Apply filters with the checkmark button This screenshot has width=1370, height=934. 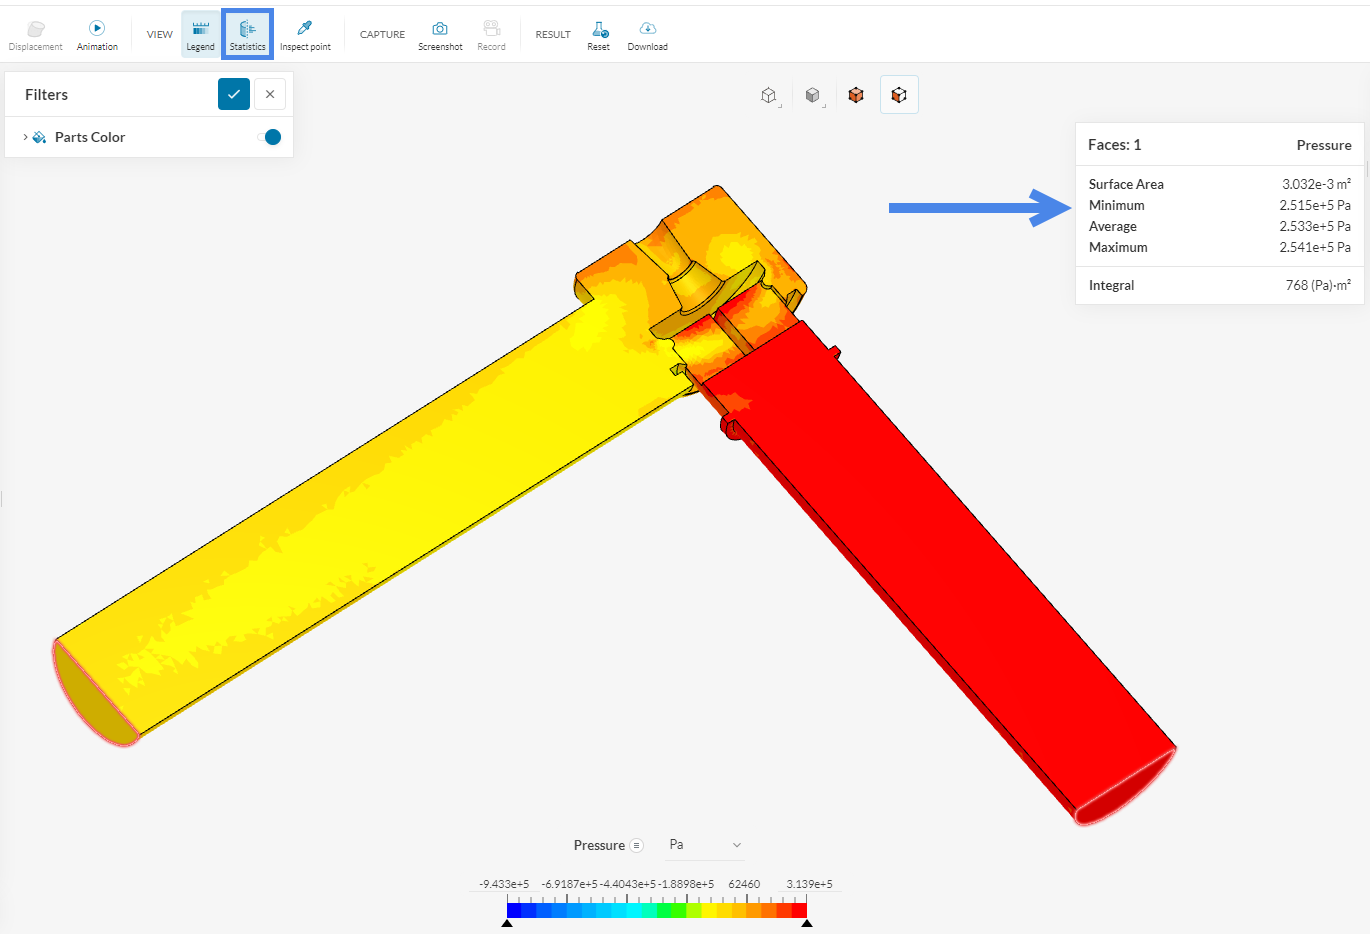coord(233,93)
